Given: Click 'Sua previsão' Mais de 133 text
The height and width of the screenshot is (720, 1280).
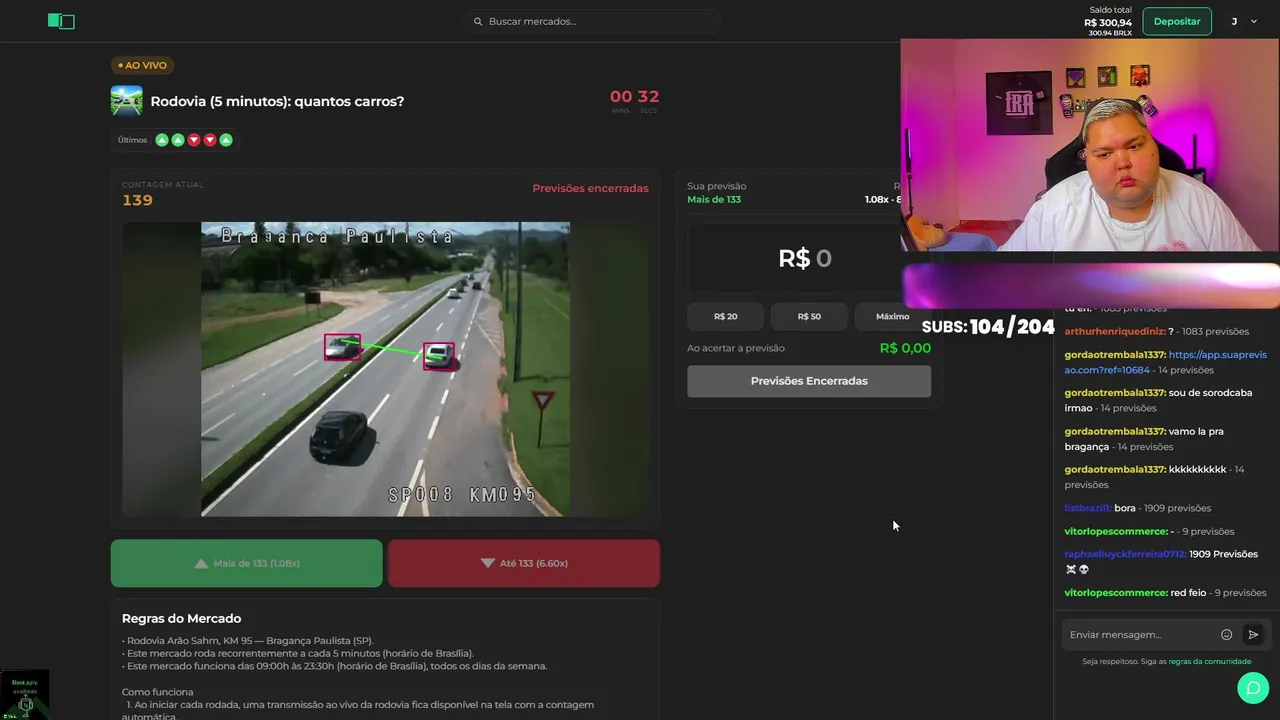Looking at the screenshot, I should (x=714, y=199).
